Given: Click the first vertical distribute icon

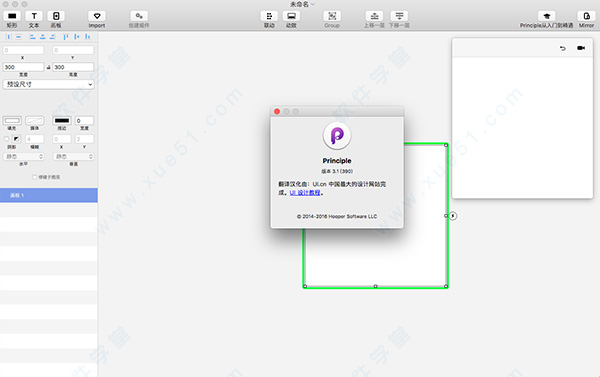Looking at the screenshot, I should tap(9, 37).
